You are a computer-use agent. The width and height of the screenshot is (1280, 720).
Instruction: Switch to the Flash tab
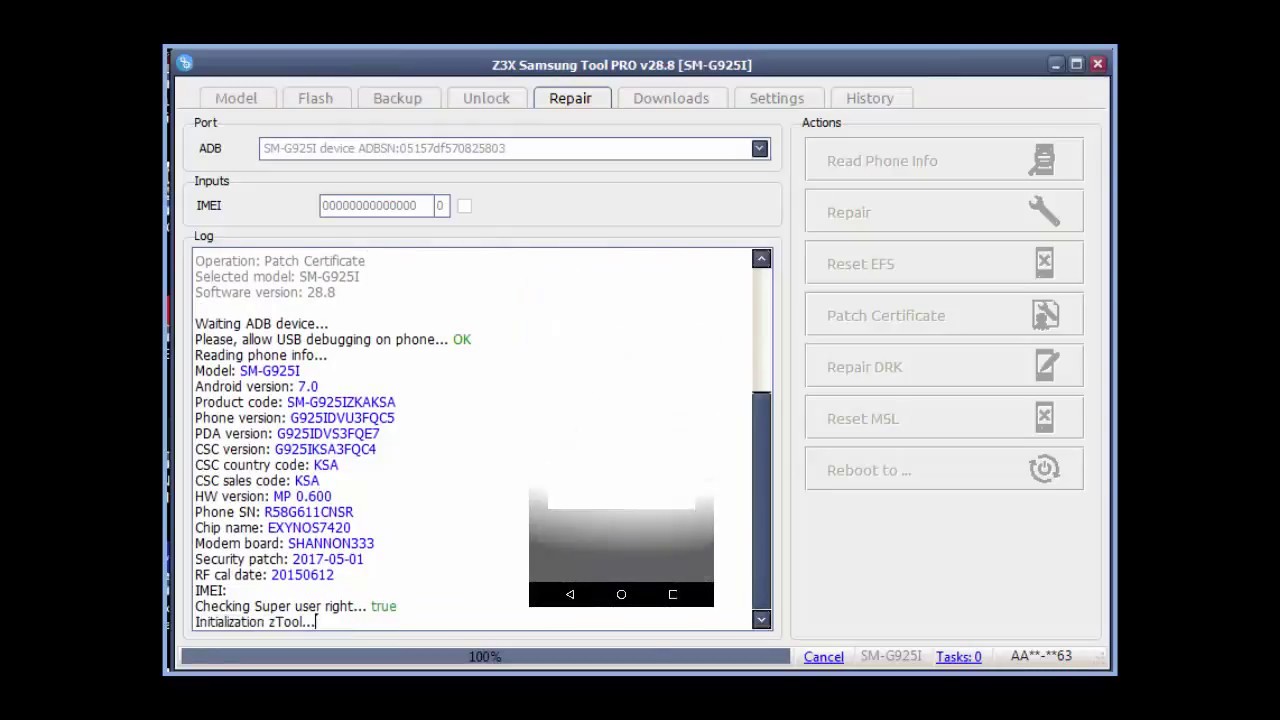pos(315,98)
